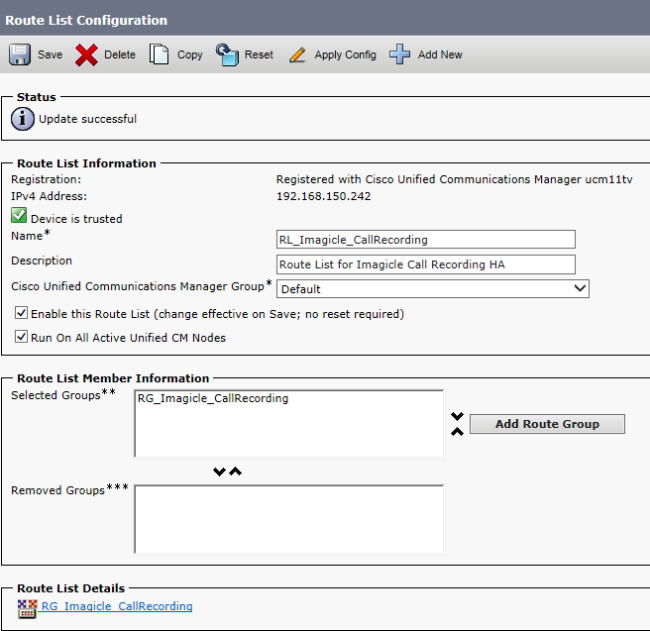The width and height of the screenshot is (650, 631).
Task: Disable the Enable this Route List checkbox
Action: pos(21,314)
